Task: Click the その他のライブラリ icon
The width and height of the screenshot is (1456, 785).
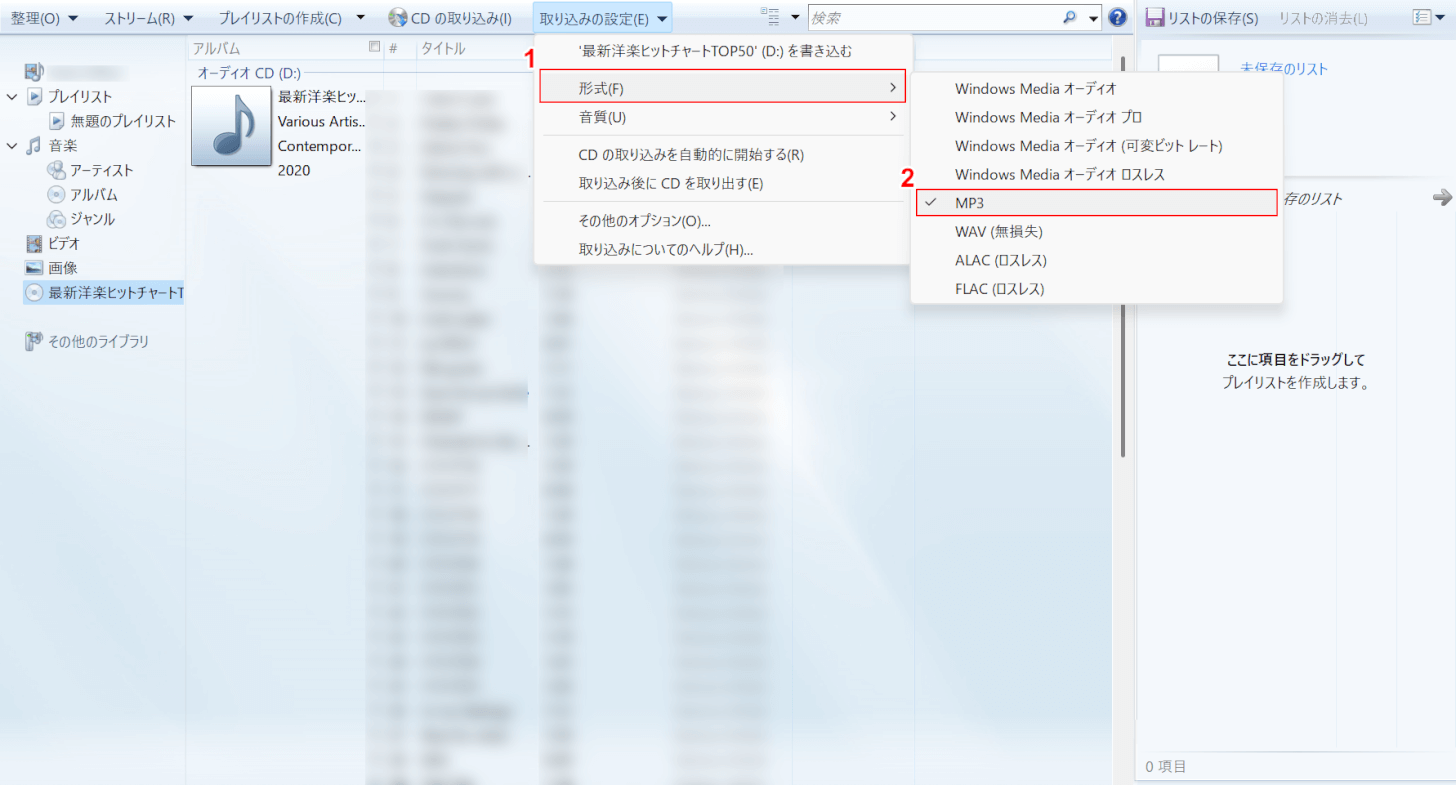Action: pyautogui.click(x=34, y=341)
